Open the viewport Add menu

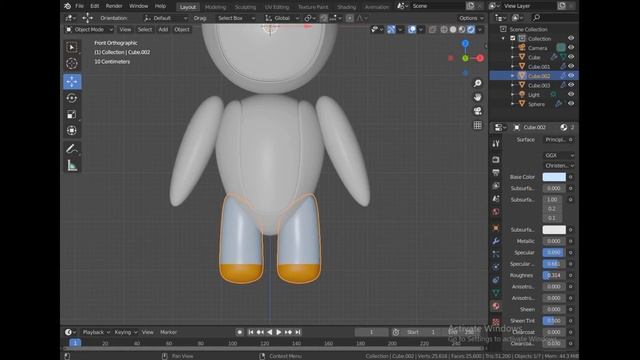coord(163,29)
